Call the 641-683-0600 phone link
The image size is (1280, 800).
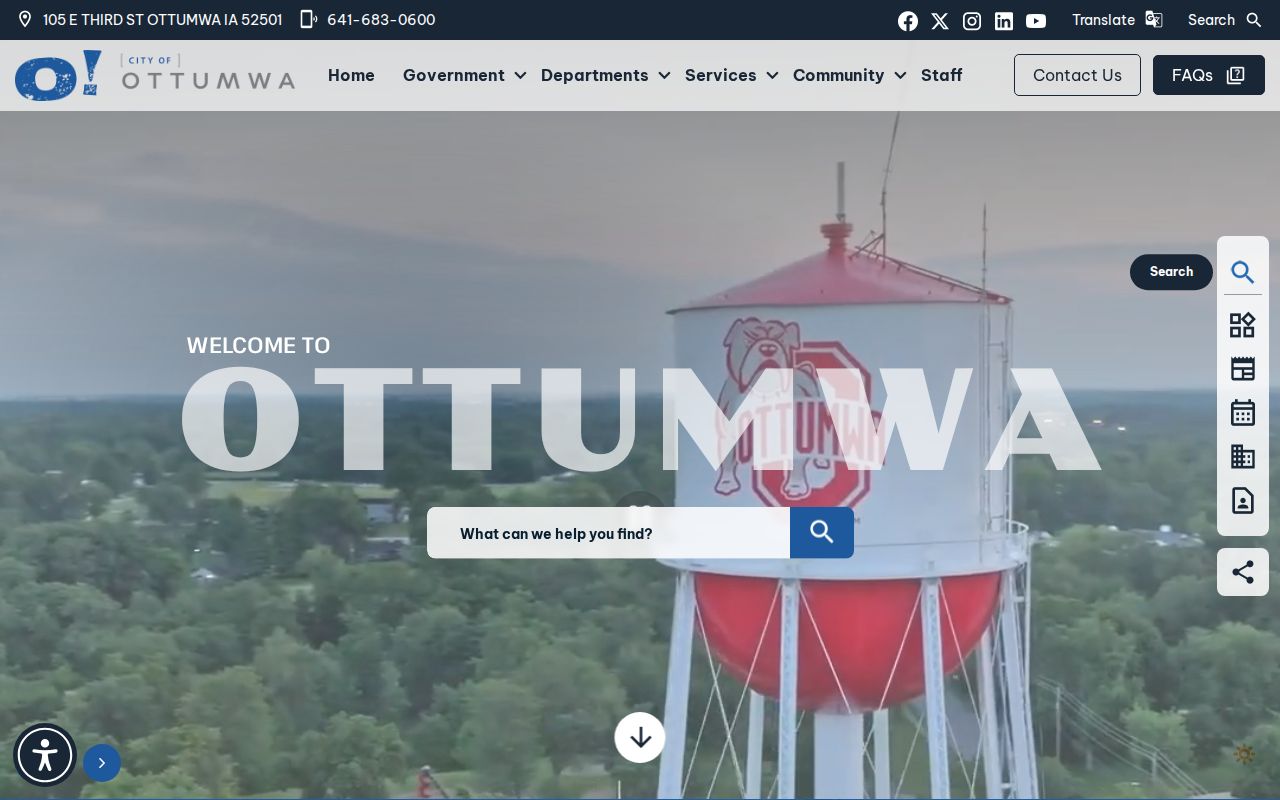pos(381,20)
